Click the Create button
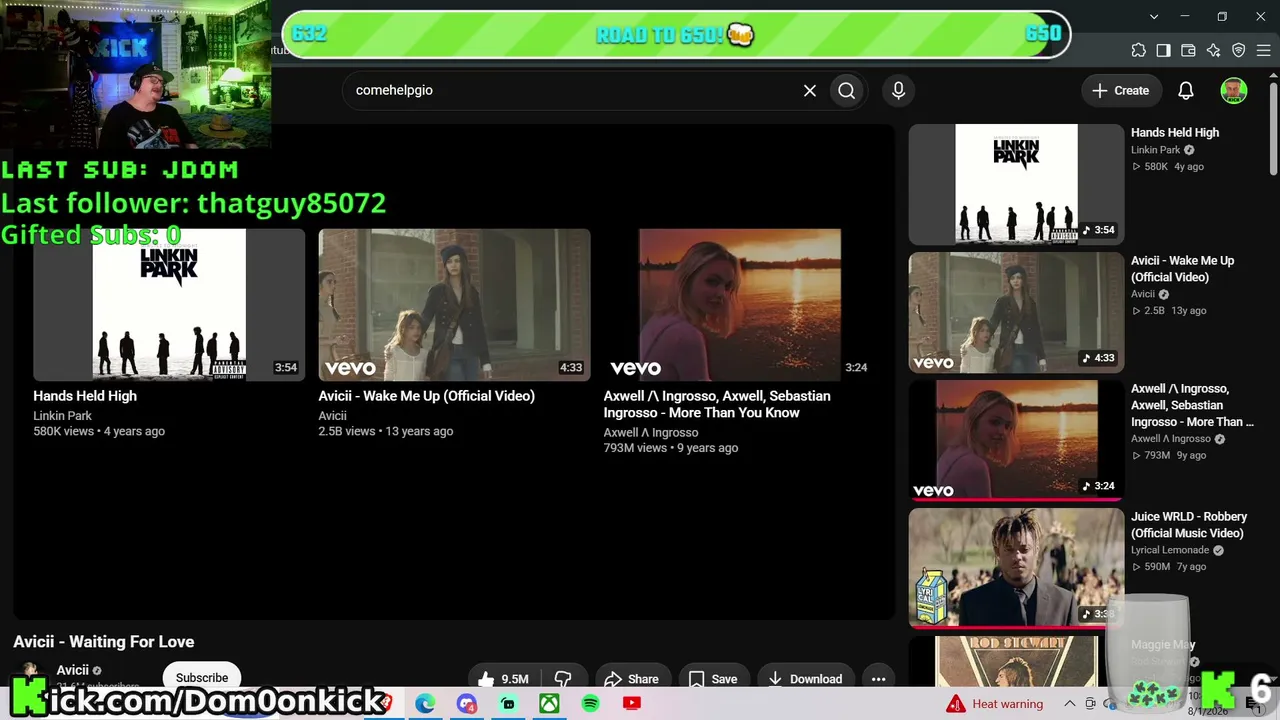This screenshot has width=1280, height=720. tap(1120, 91)
